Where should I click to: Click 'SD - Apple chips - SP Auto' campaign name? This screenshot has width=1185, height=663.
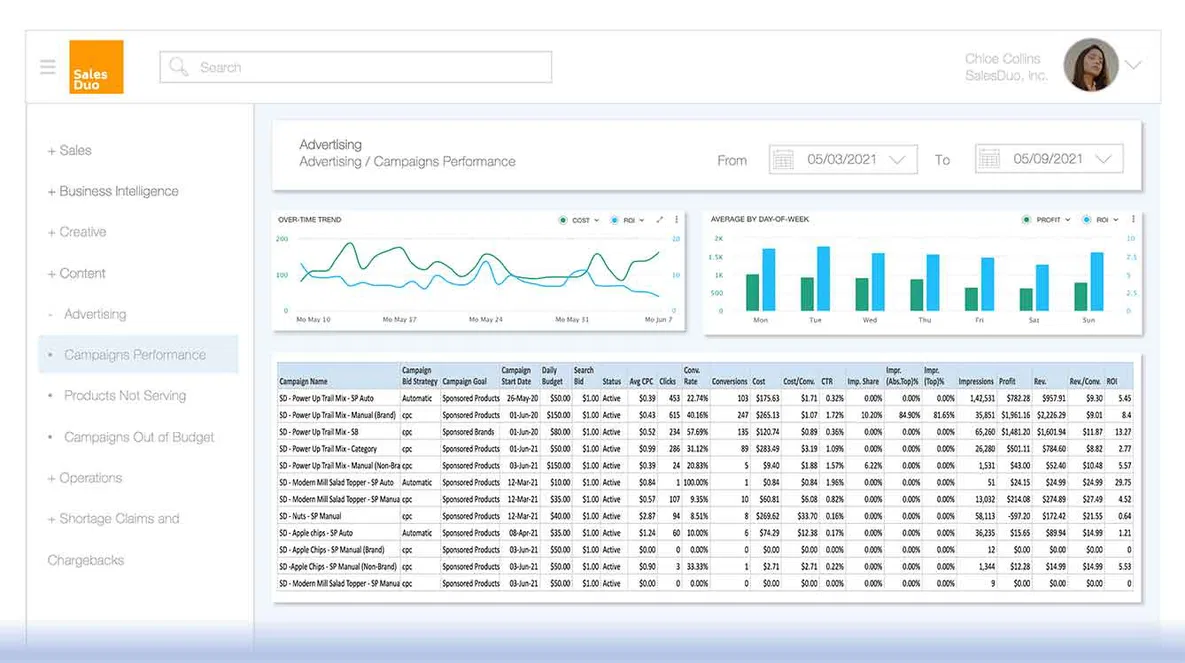tap(316, 533)
